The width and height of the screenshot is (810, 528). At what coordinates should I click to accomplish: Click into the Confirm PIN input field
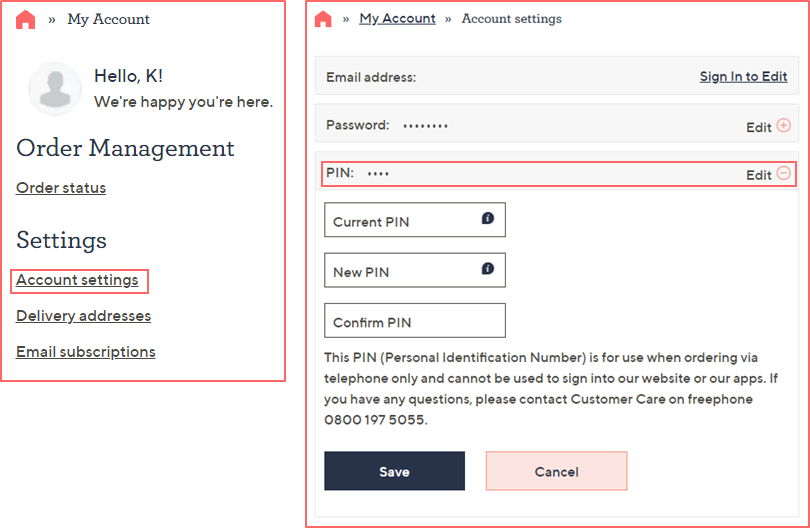tap(415, 320)
